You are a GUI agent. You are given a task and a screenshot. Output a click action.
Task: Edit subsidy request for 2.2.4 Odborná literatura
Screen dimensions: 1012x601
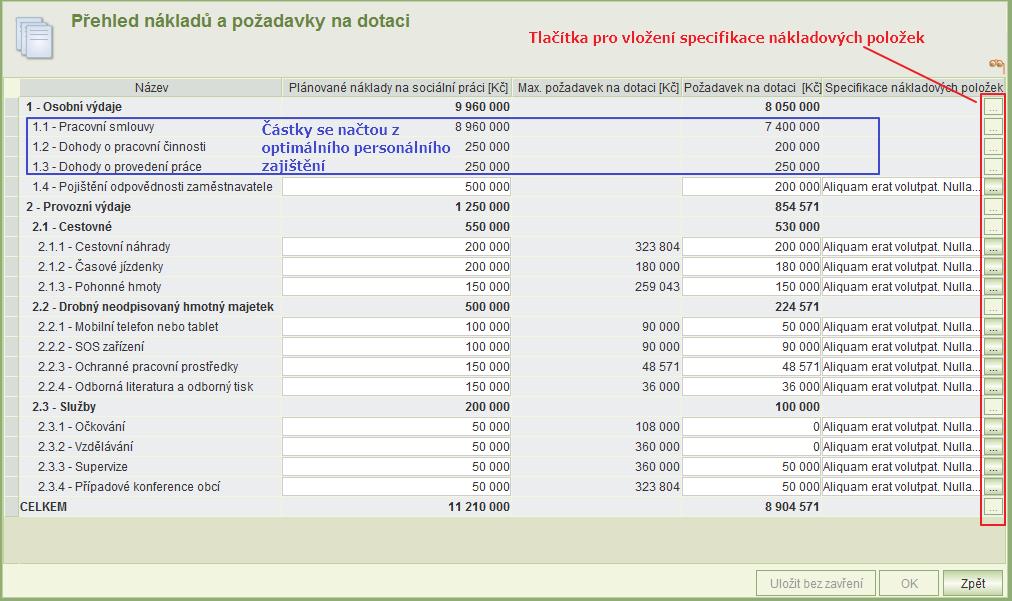click(751, 387)
